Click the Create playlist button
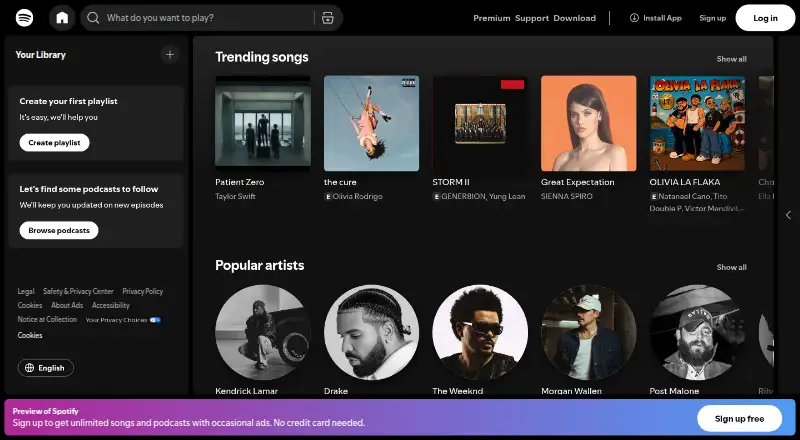Image resolution: width=800 pixels, height=440 pixels. pos(55,142)
